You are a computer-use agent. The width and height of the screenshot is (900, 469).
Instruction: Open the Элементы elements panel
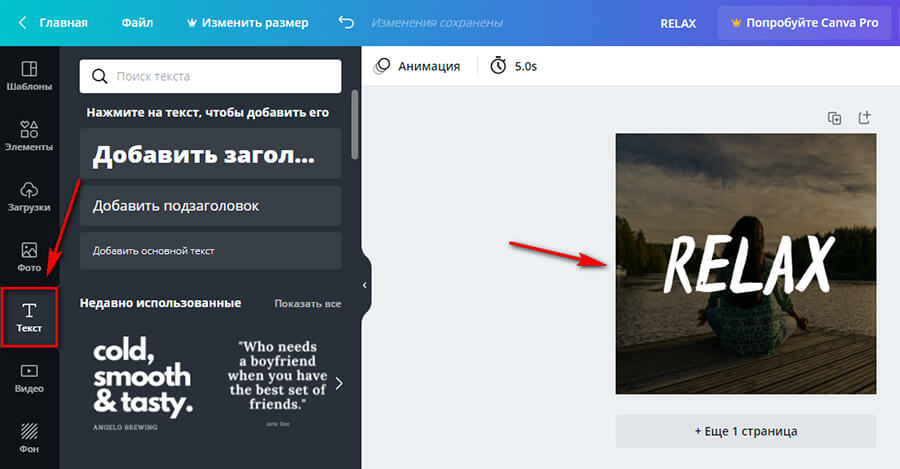click(29, 136)
